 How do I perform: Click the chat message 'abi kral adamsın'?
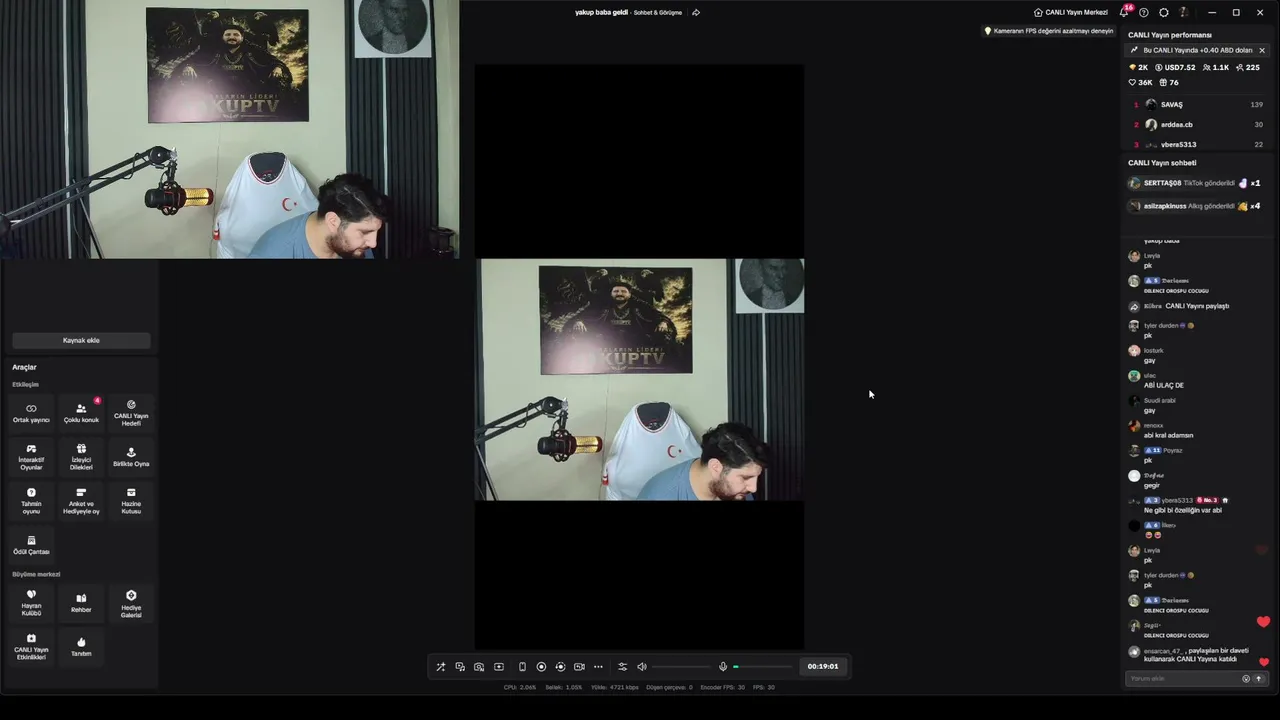[x=1168, y=435]
